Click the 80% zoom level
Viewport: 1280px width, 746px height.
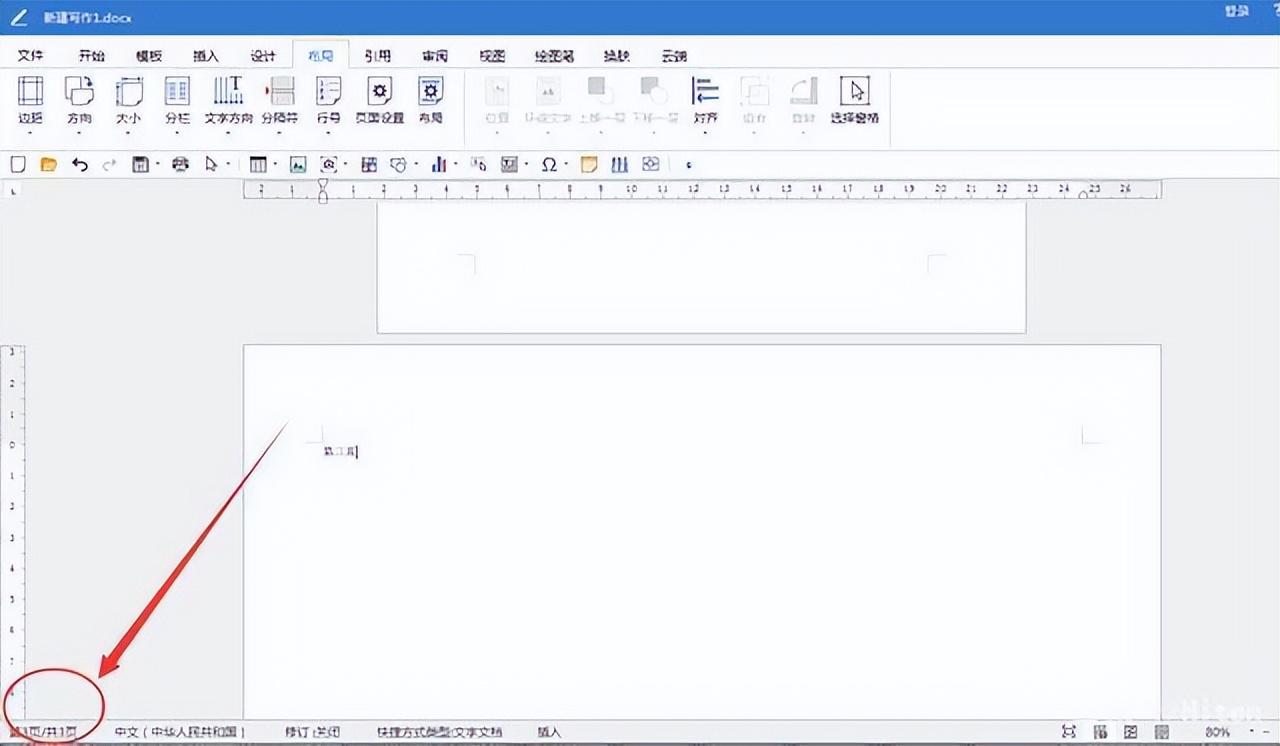pos(1217,732)
